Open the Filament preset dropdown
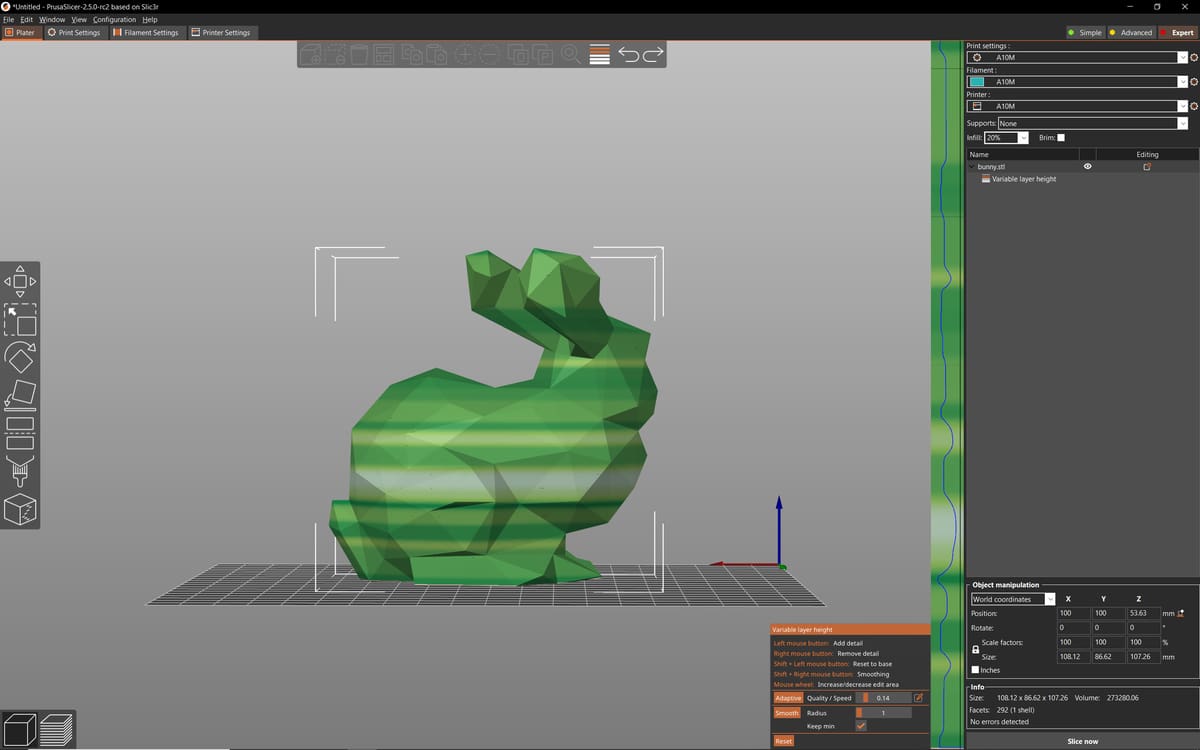The image size is (1200, 750). click(1077, 82)
